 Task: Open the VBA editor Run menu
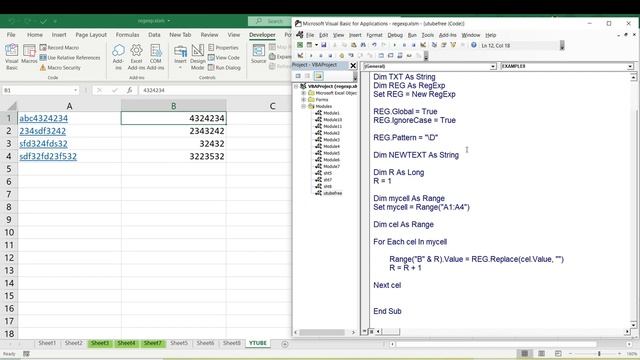tap(412, 35)
